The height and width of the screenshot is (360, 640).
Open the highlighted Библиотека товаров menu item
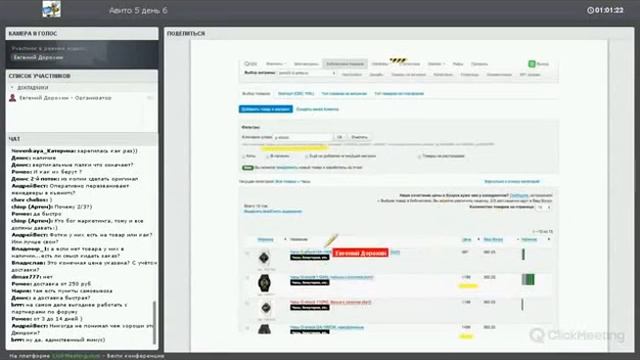345,64
